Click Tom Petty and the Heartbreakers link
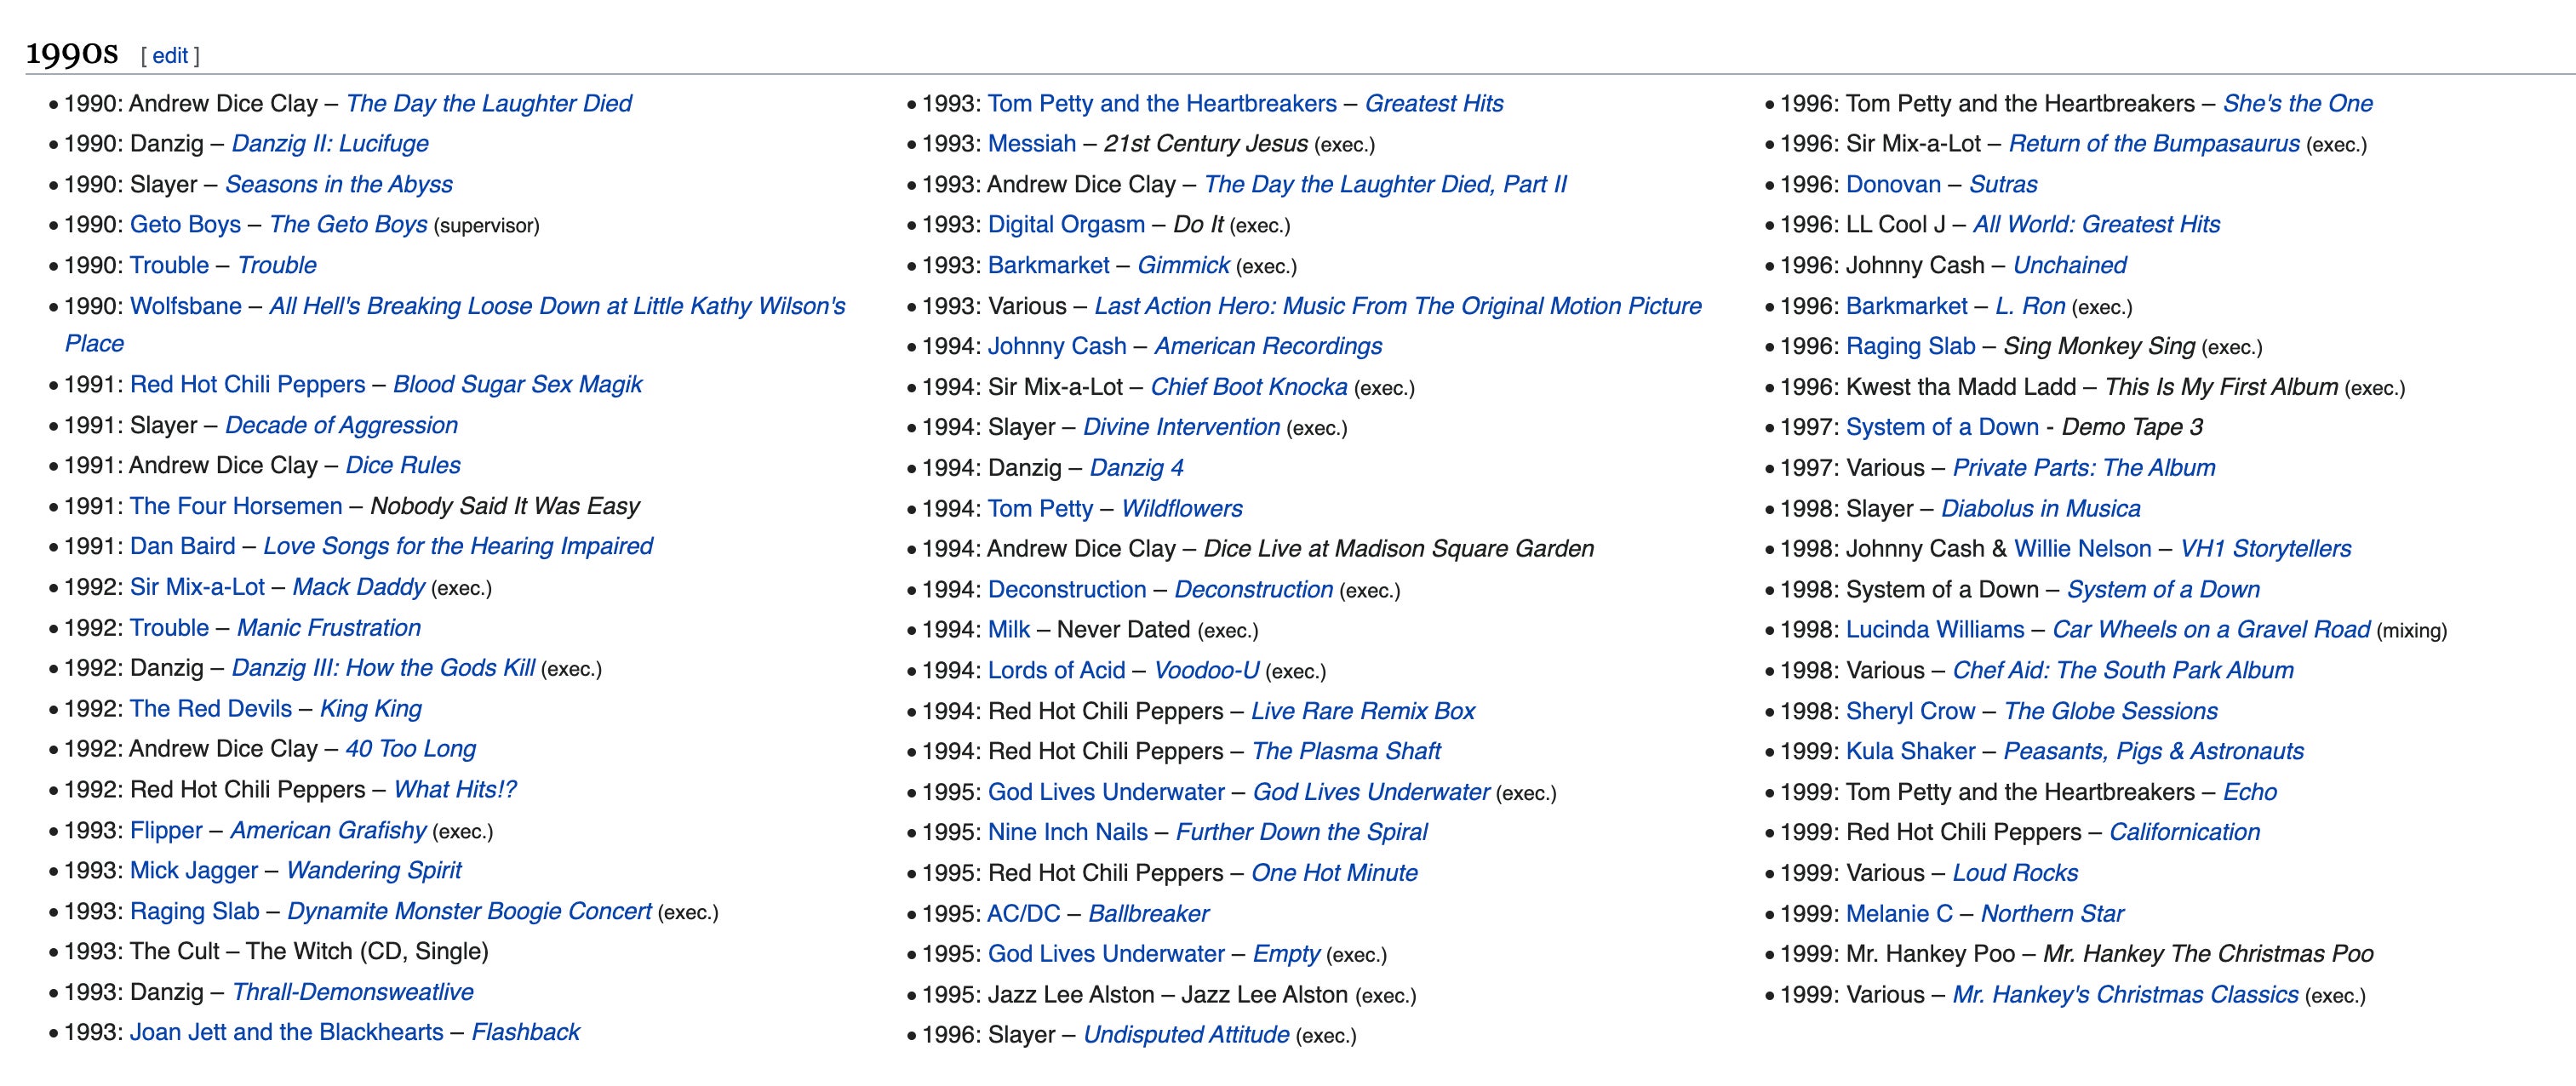The height and width of the screenshot is (1086, 2576). coord(1161,103)
